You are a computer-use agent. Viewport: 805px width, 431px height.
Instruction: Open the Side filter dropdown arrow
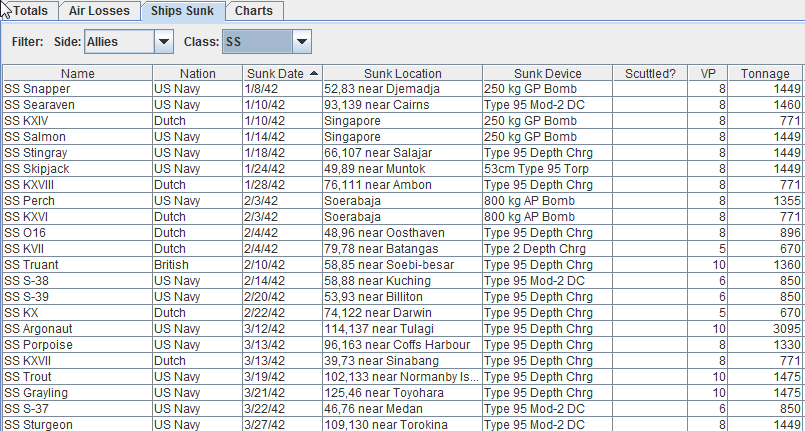[164, 42]
